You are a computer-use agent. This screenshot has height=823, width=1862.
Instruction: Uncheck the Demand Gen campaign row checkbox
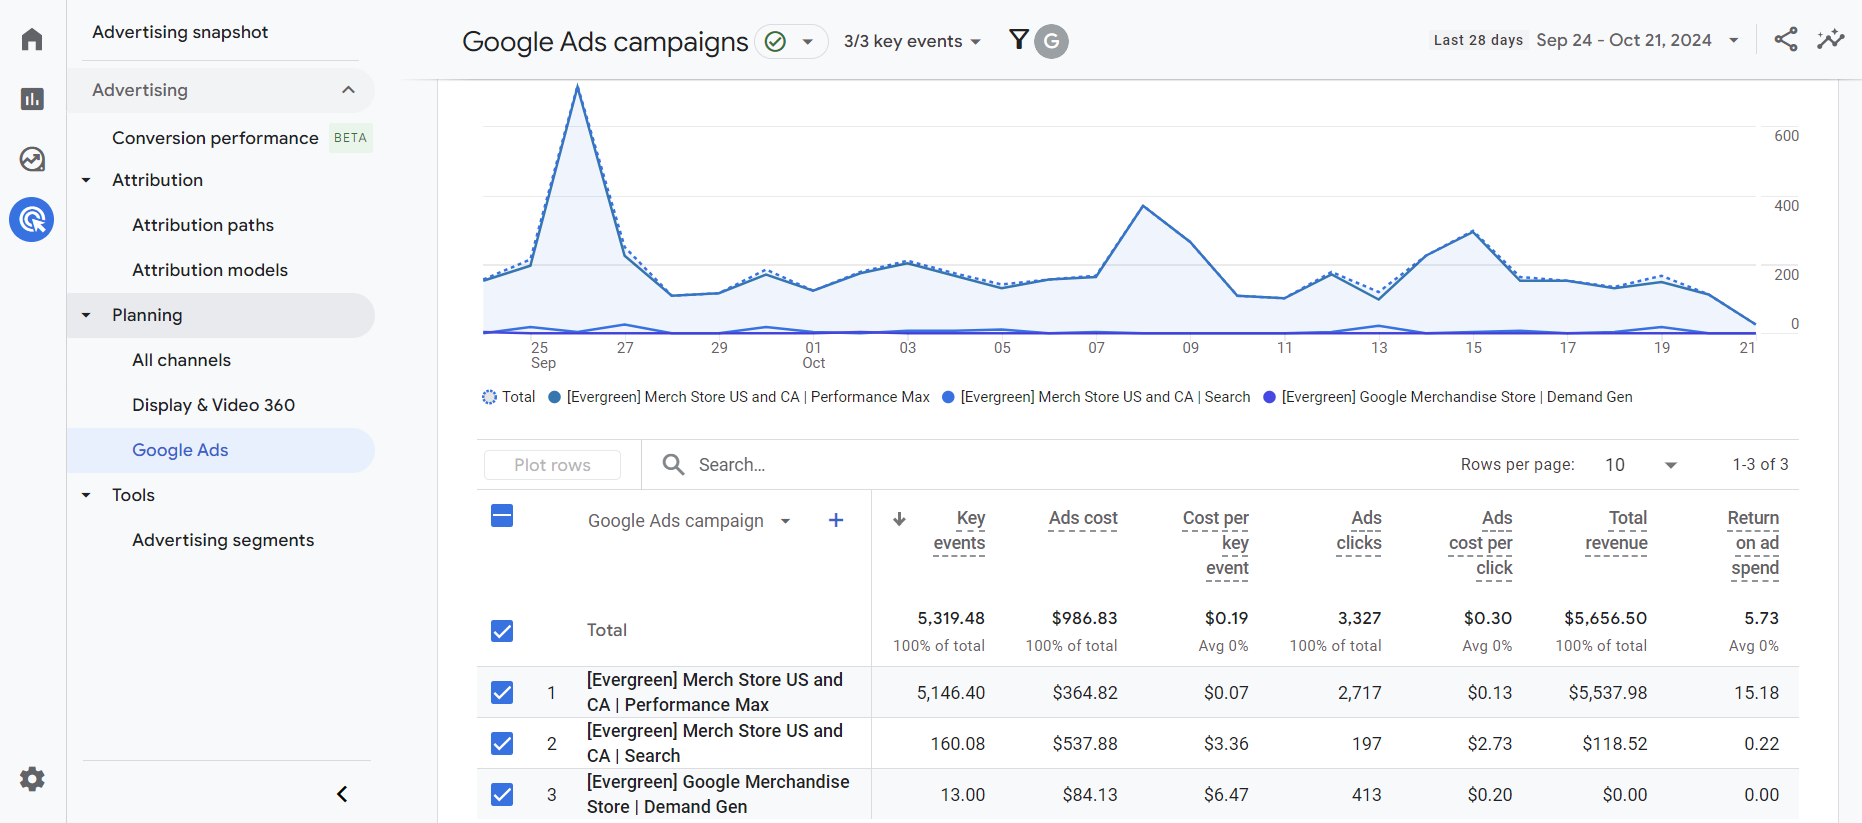click(x=502, y=794)
